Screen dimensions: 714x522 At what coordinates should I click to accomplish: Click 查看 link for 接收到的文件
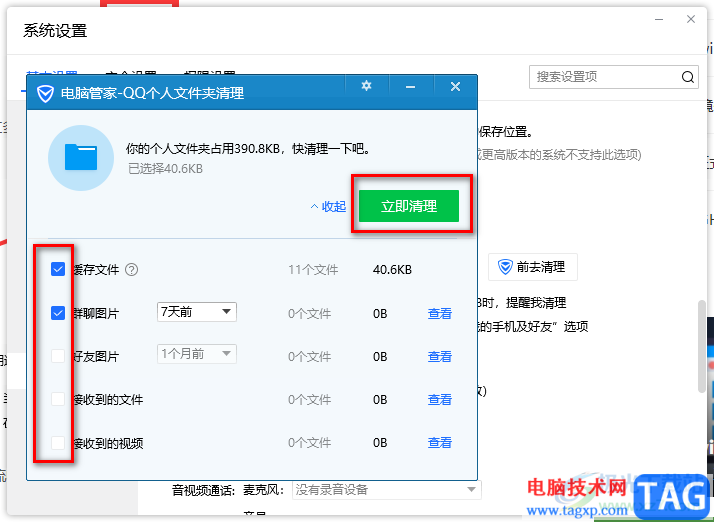click(439, 399)
